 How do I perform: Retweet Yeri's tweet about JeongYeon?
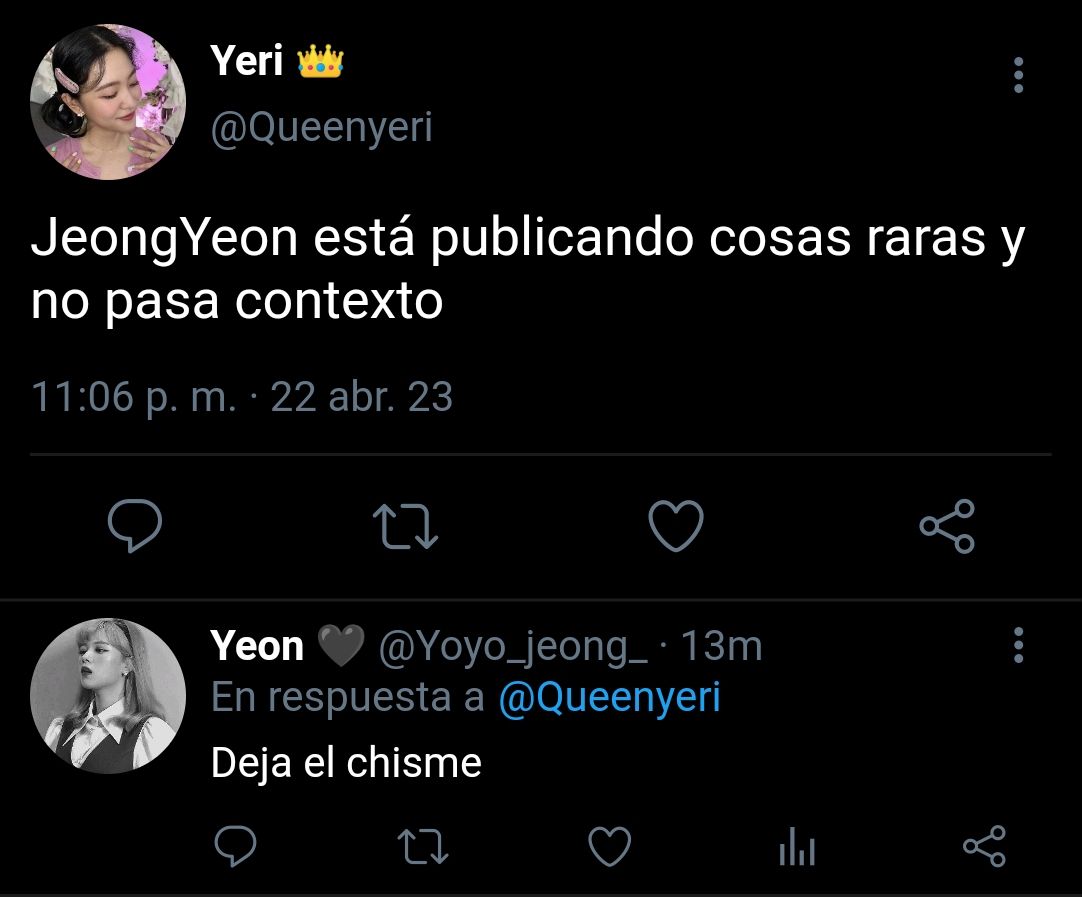405,526
